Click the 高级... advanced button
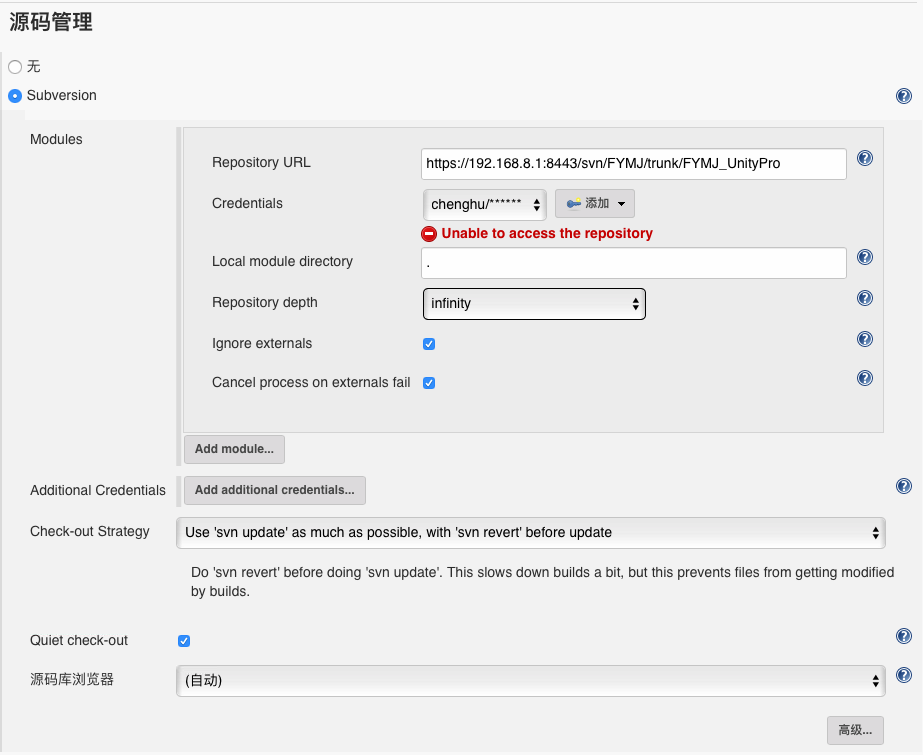Screen dimensions: 923x755 point(855,730)
